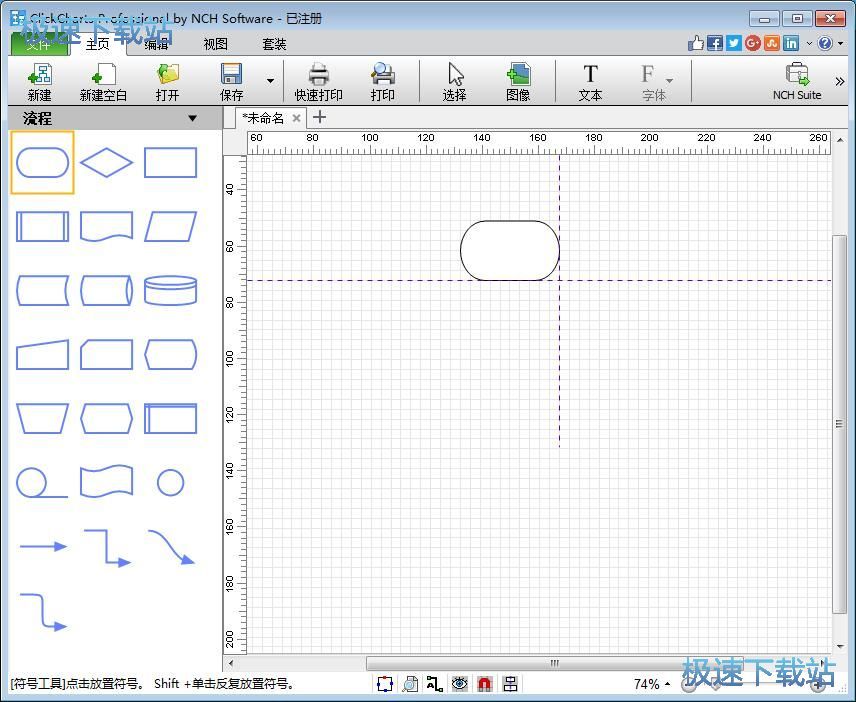Open the 74% zoom level menu
Viewport: 856px width, 702px height.
[652, 684]
